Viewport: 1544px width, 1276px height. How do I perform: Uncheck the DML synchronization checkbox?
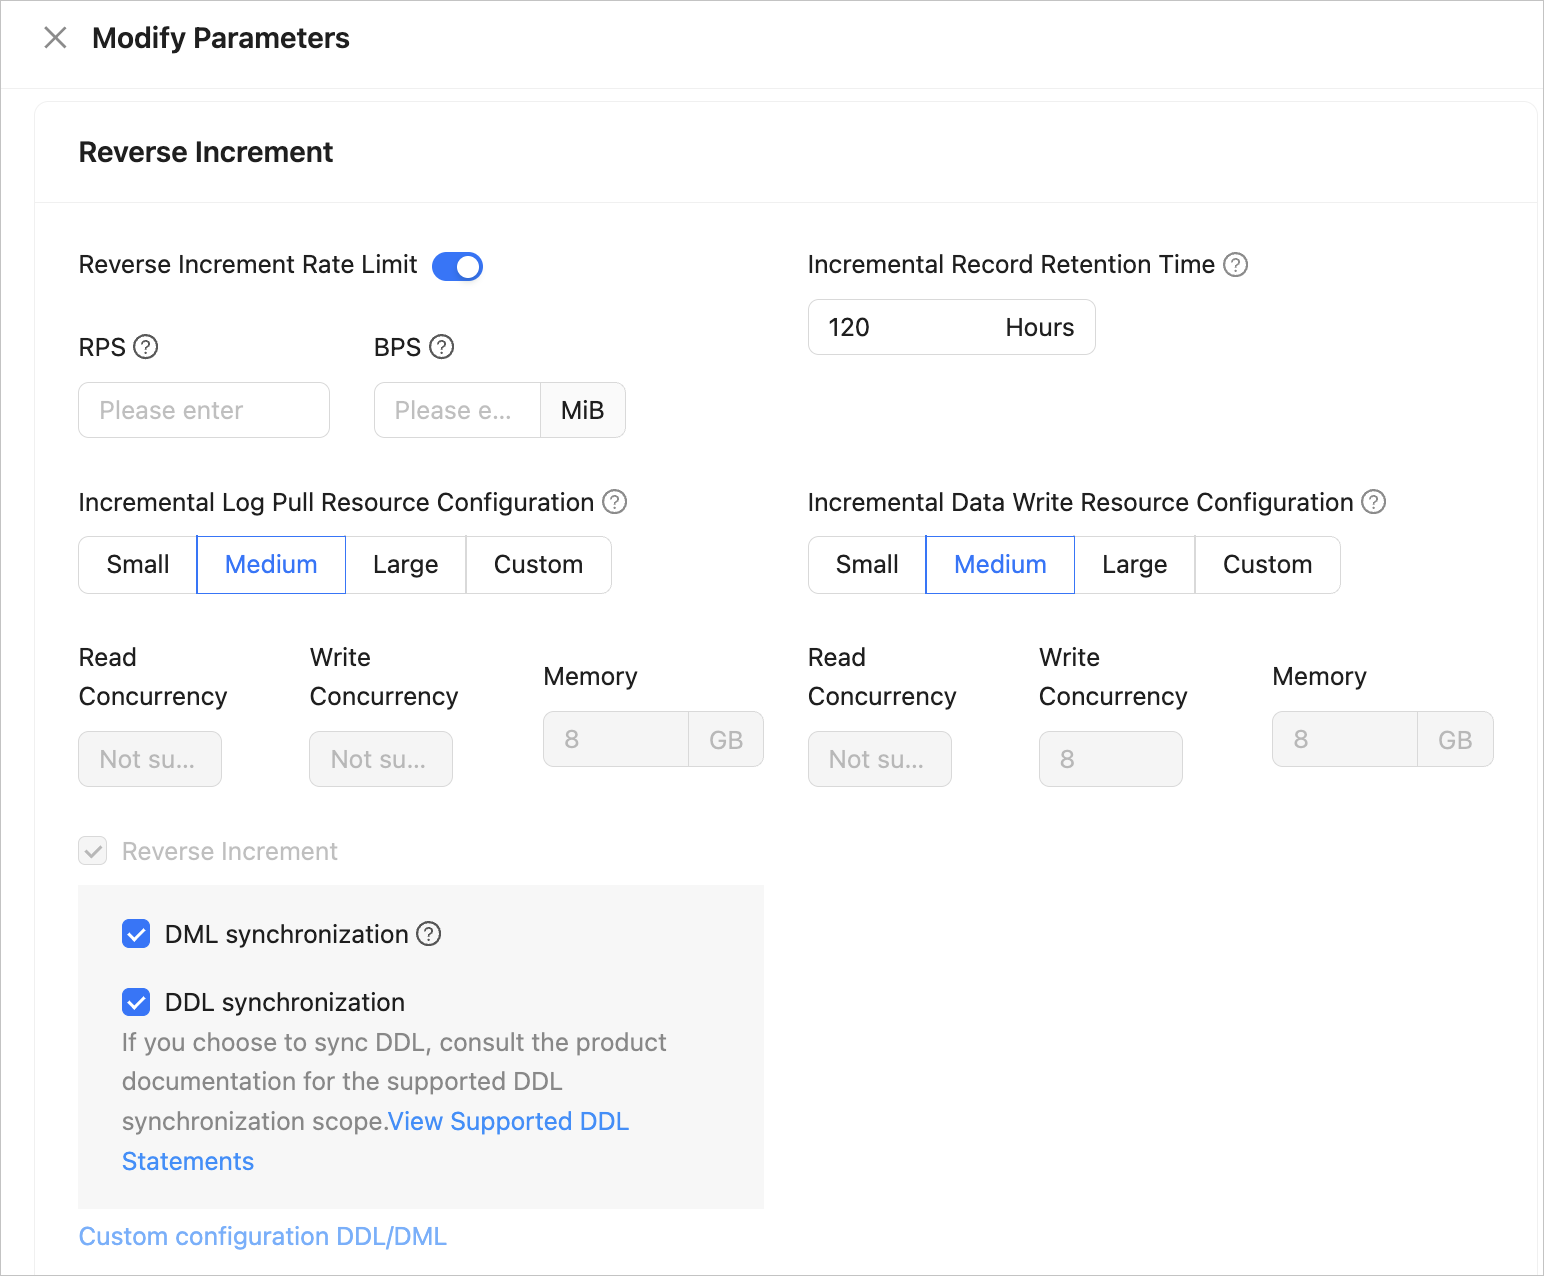point(136,934)
